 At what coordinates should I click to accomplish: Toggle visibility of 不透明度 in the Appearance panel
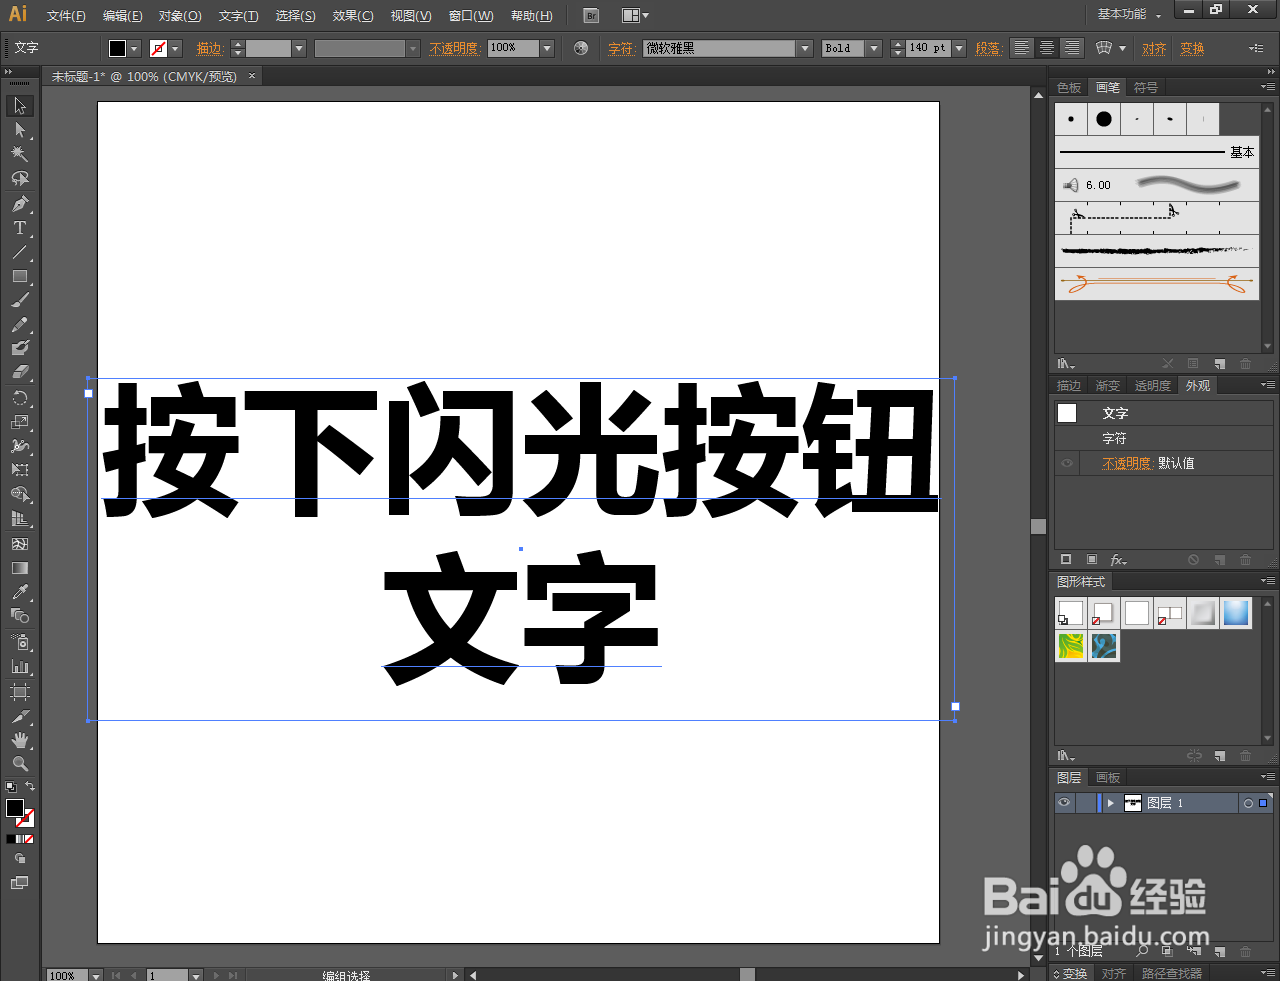[1067, 462]
